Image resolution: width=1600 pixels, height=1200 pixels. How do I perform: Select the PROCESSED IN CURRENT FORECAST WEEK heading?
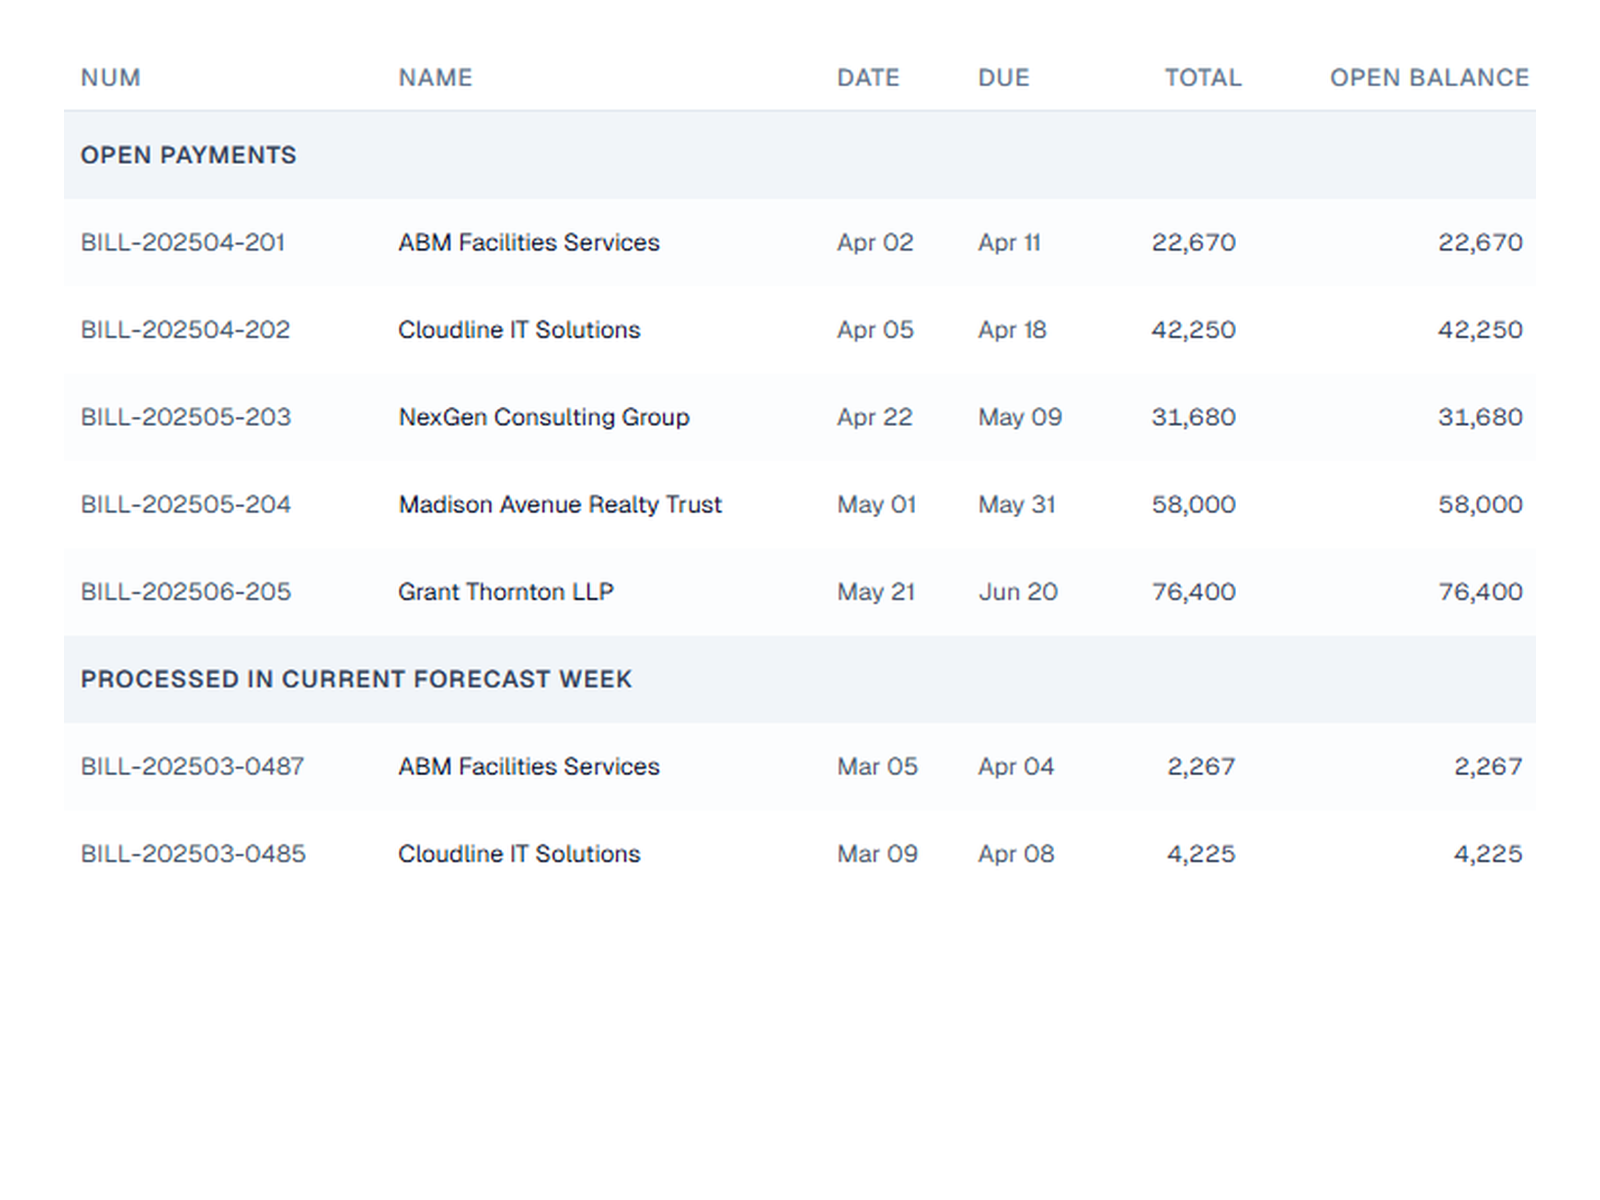tap(356, 679)
